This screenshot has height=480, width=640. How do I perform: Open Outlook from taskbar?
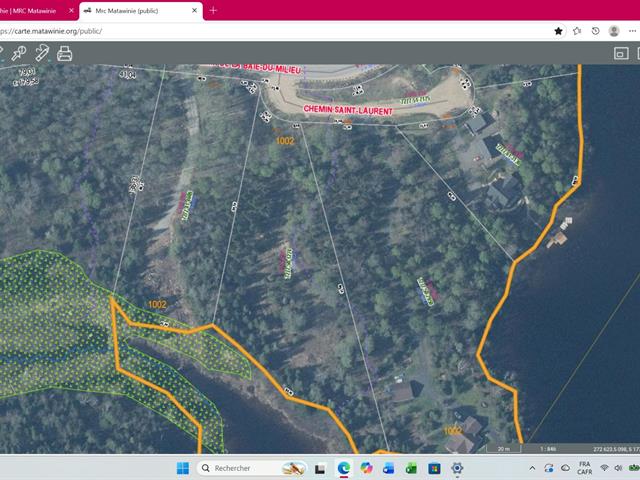click(x=389, y=468)
